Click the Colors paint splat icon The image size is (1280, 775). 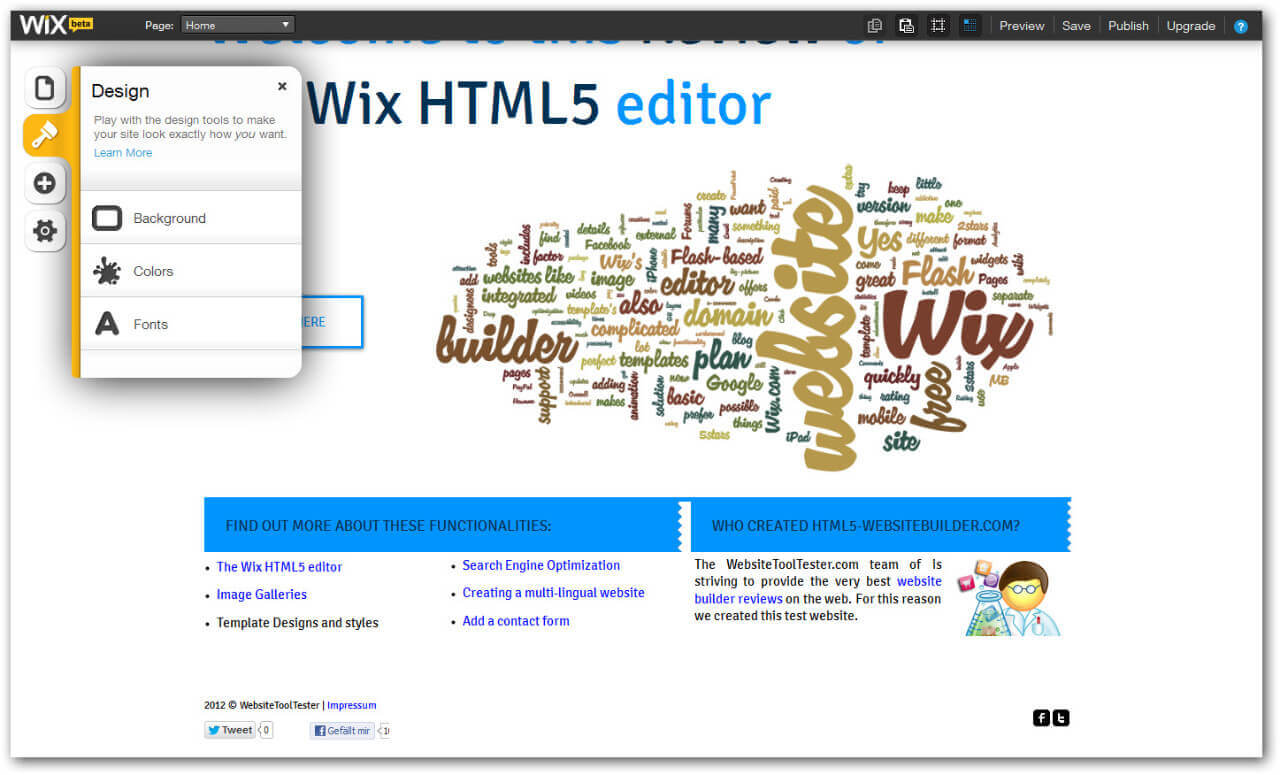[x=107, y=271]
